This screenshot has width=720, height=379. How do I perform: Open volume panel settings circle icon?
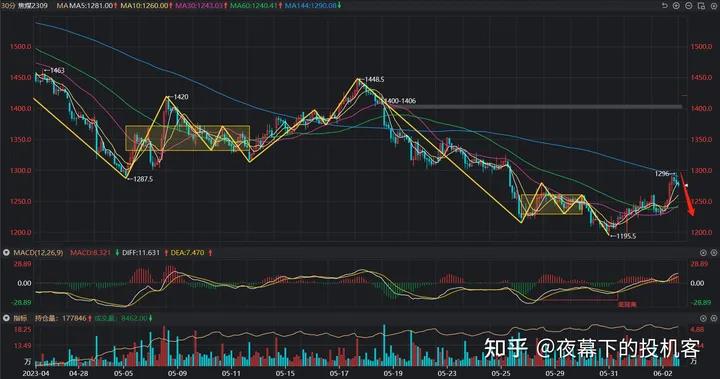click(703, 318)
